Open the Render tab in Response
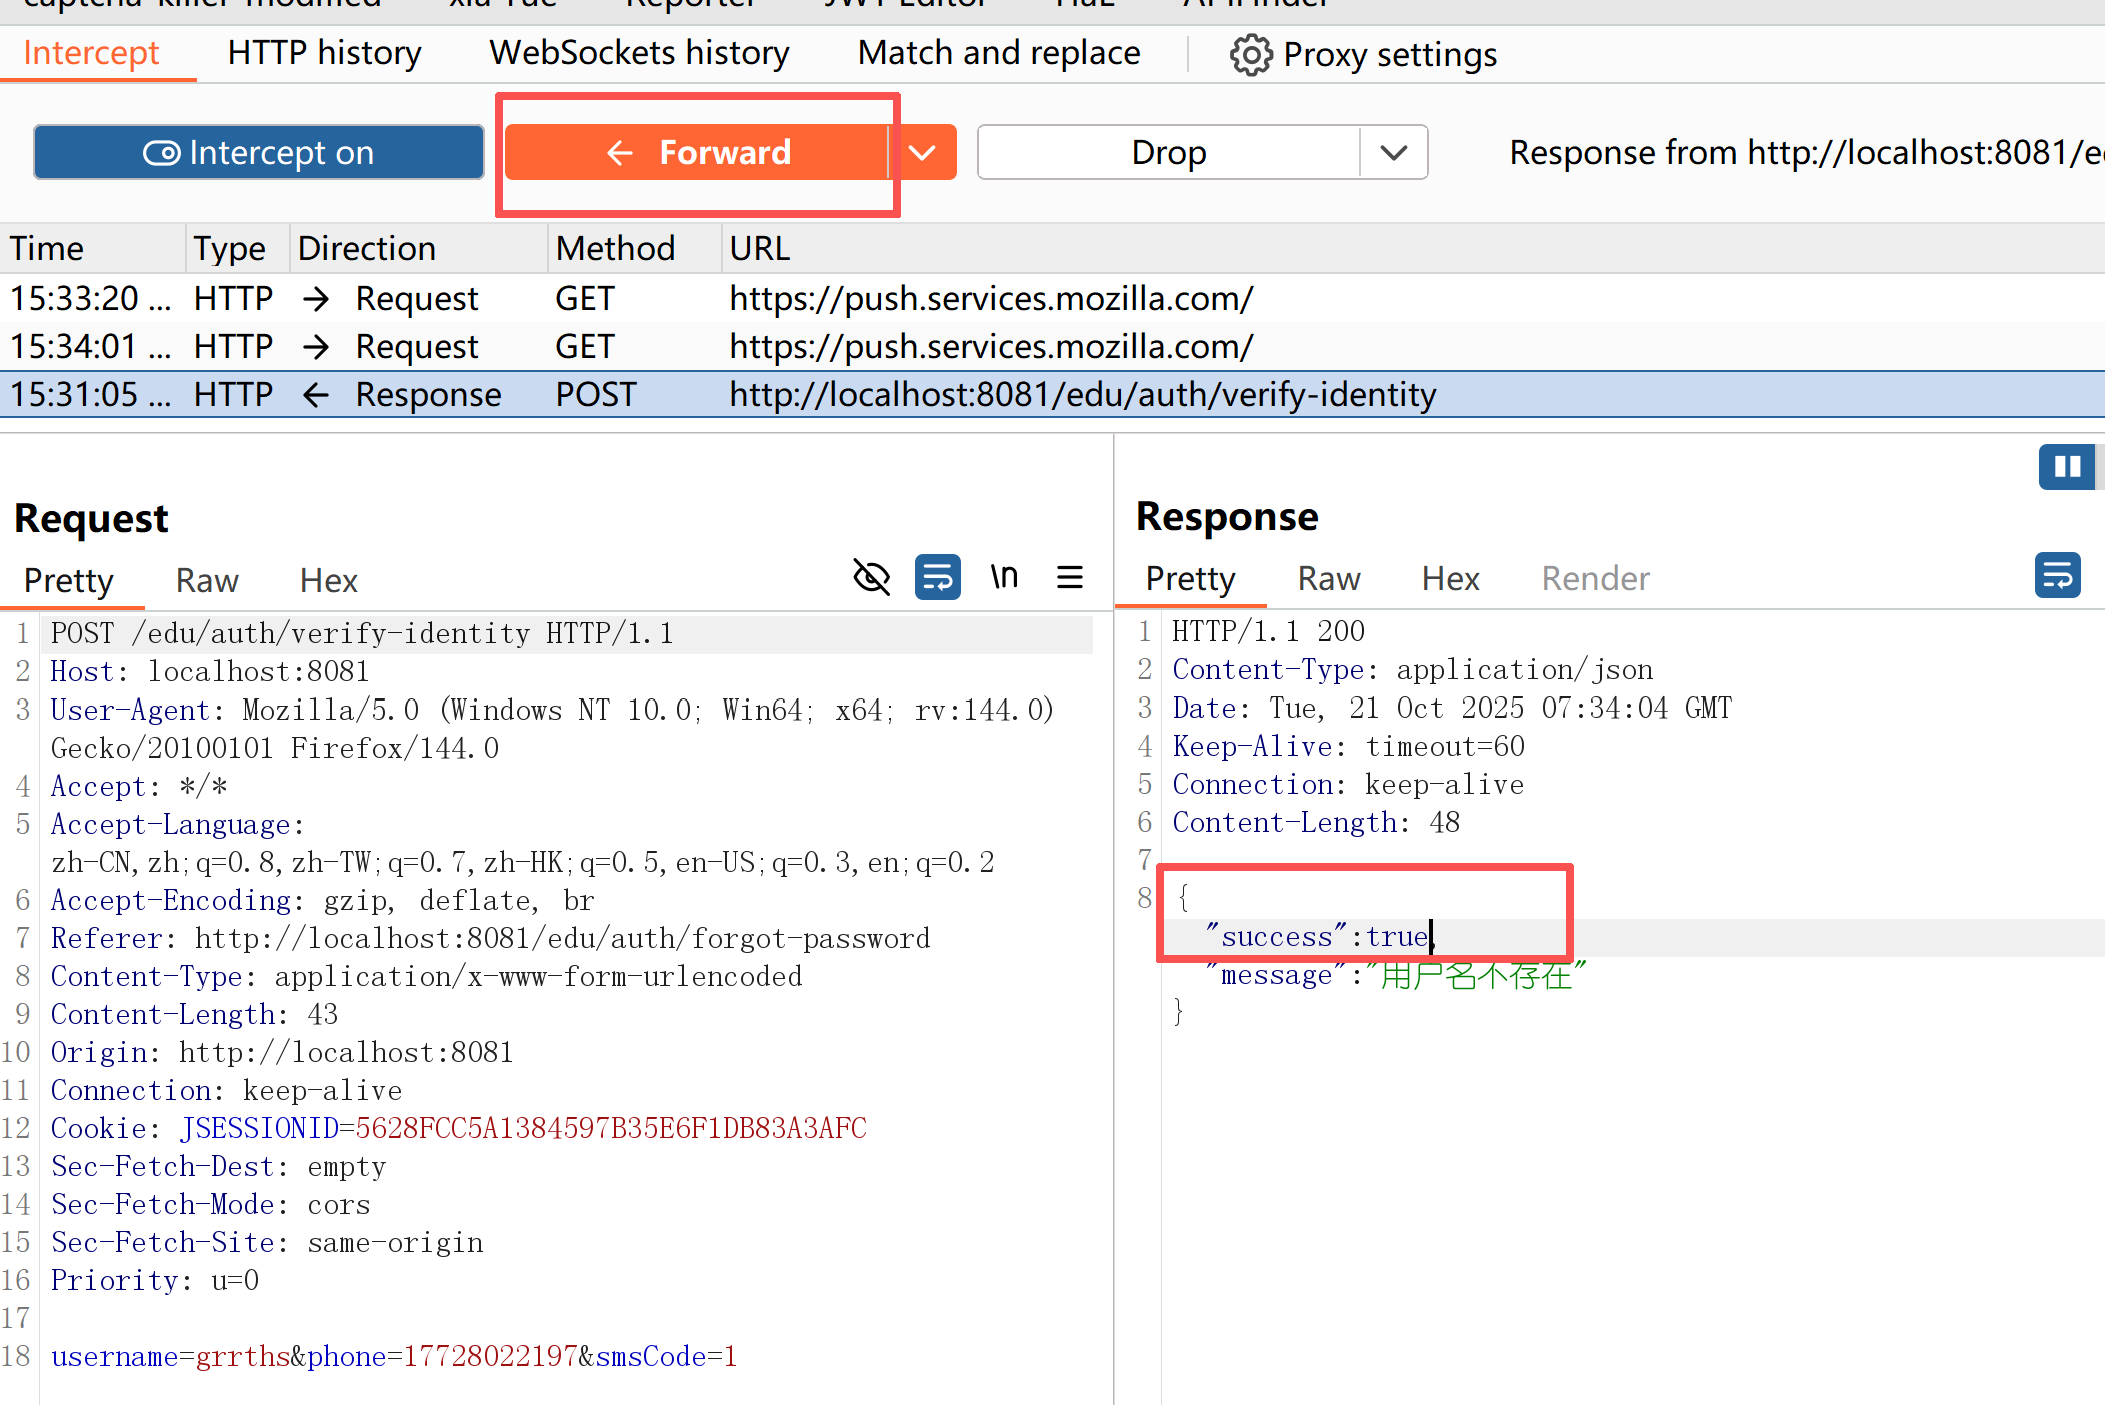Viewport: 2105px width, 1405px height. pos(1595,579)
